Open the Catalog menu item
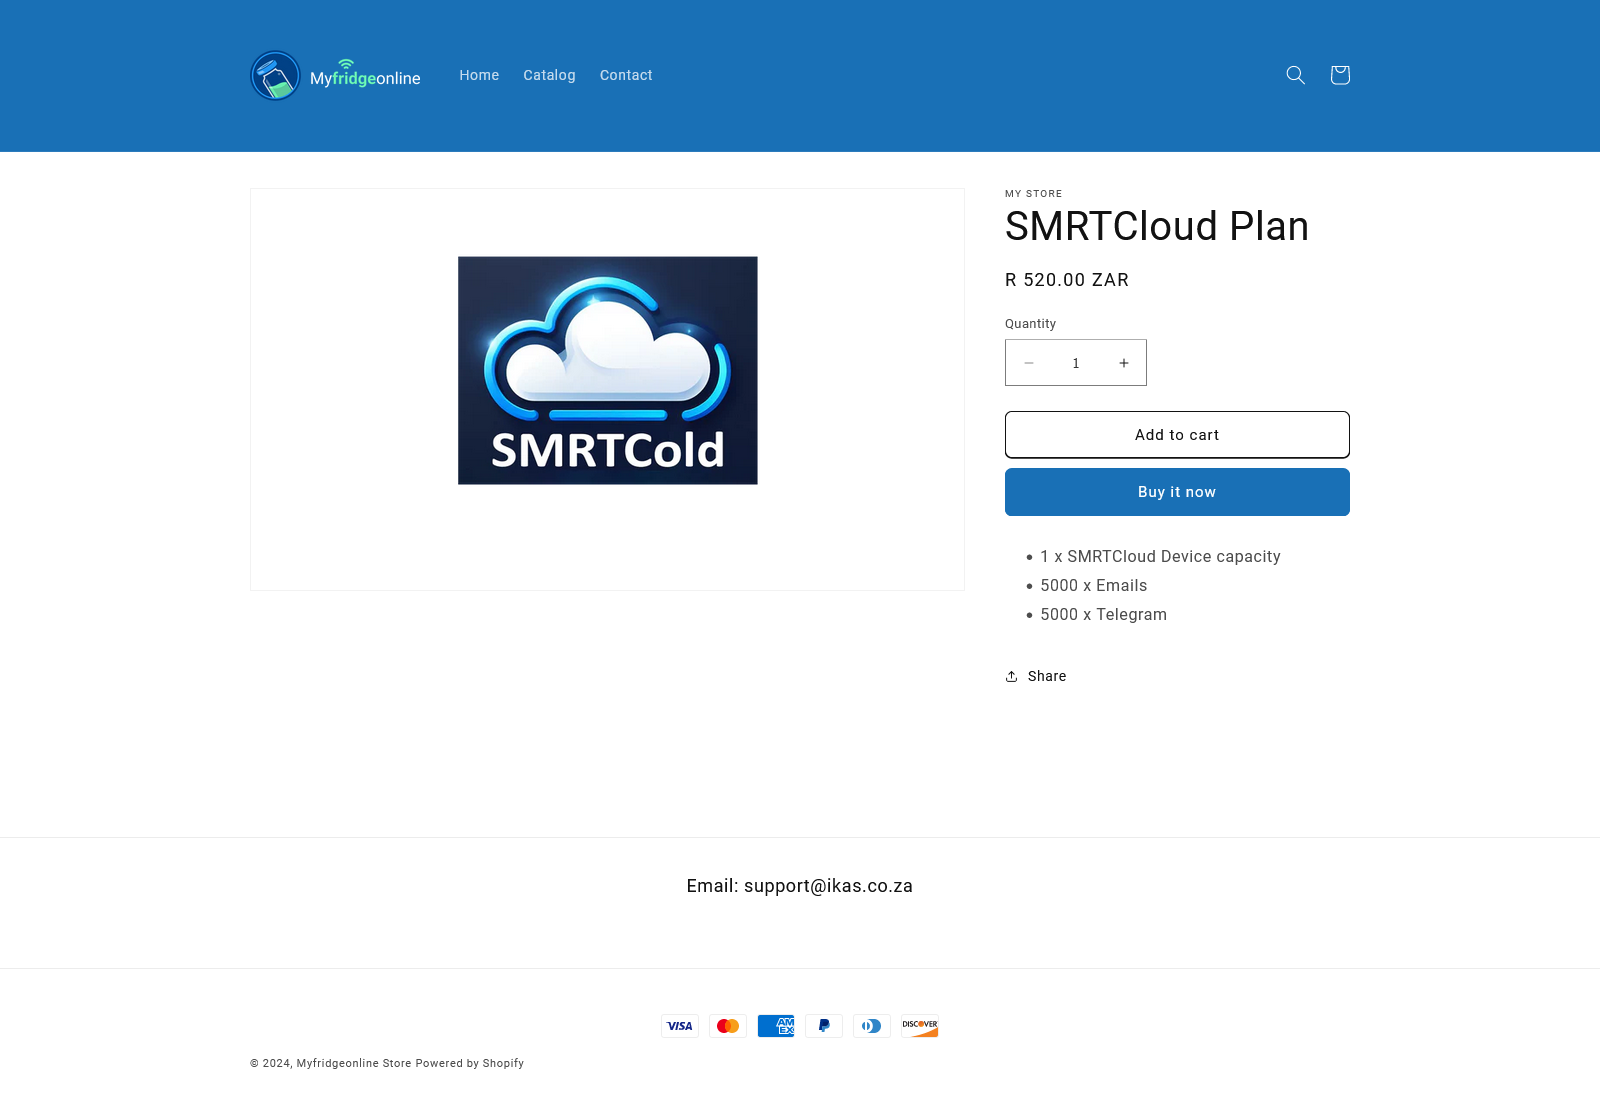The image size is (1600, 1109). [x=549, y=75]
